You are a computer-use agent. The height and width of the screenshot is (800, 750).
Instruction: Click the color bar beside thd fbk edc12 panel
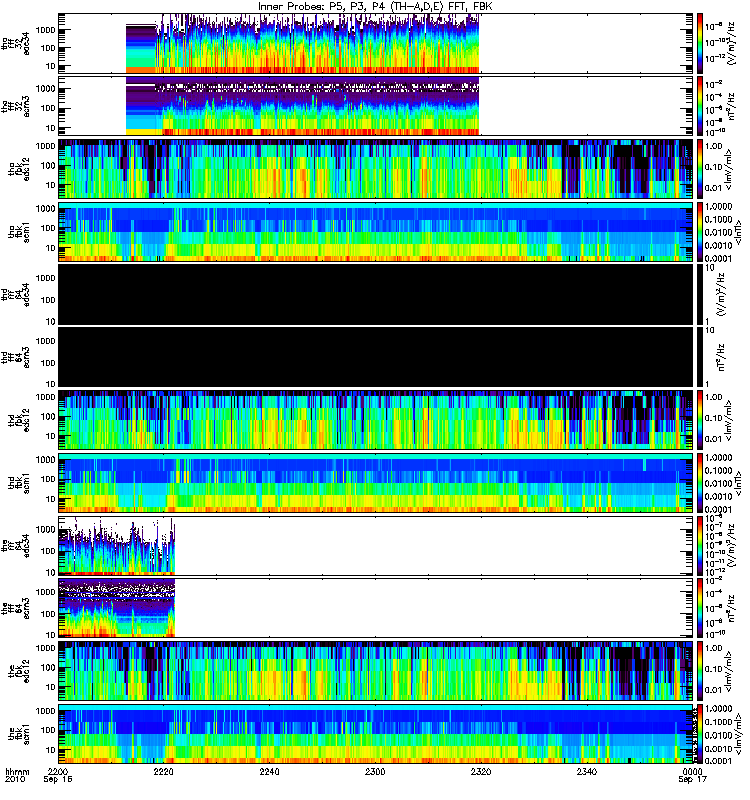click(x=700, y=420)
